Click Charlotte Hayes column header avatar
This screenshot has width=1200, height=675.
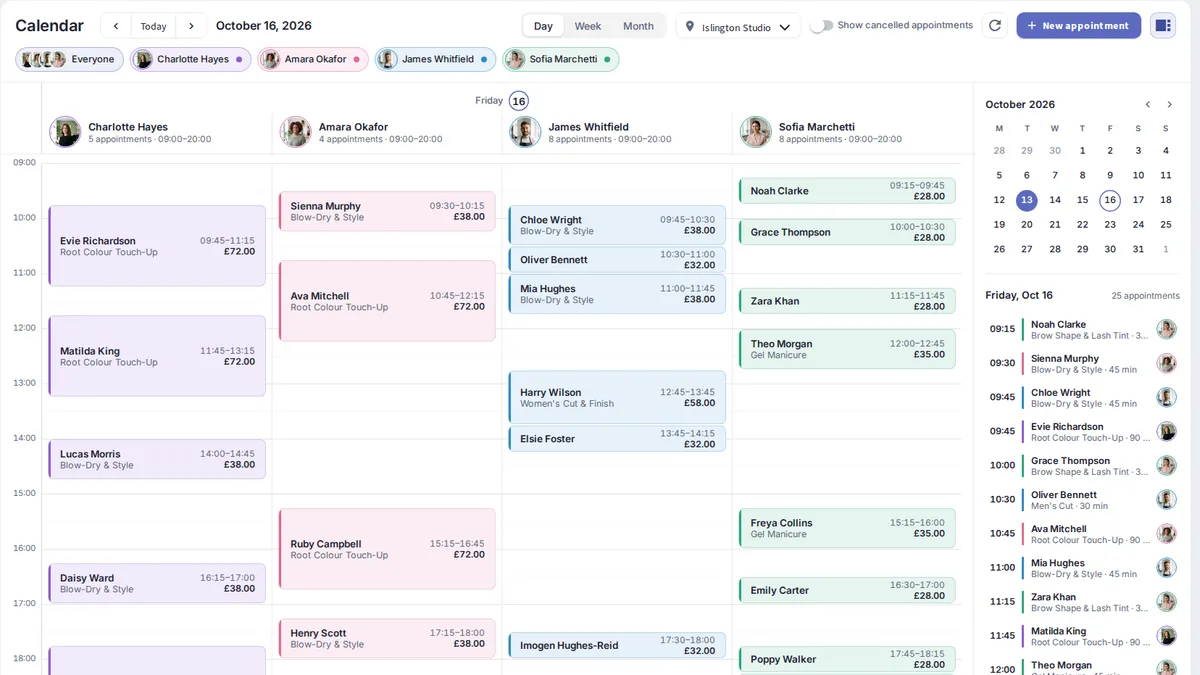click(66, 132)
